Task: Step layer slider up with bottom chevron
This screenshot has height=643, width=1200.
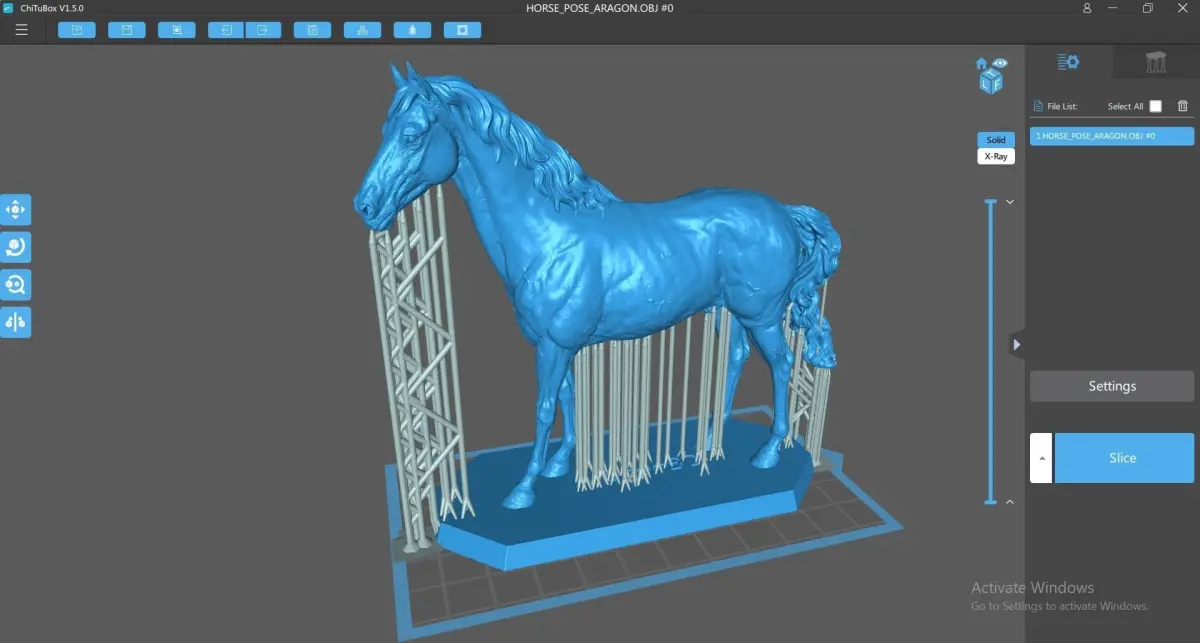Action: [1009, 501]
